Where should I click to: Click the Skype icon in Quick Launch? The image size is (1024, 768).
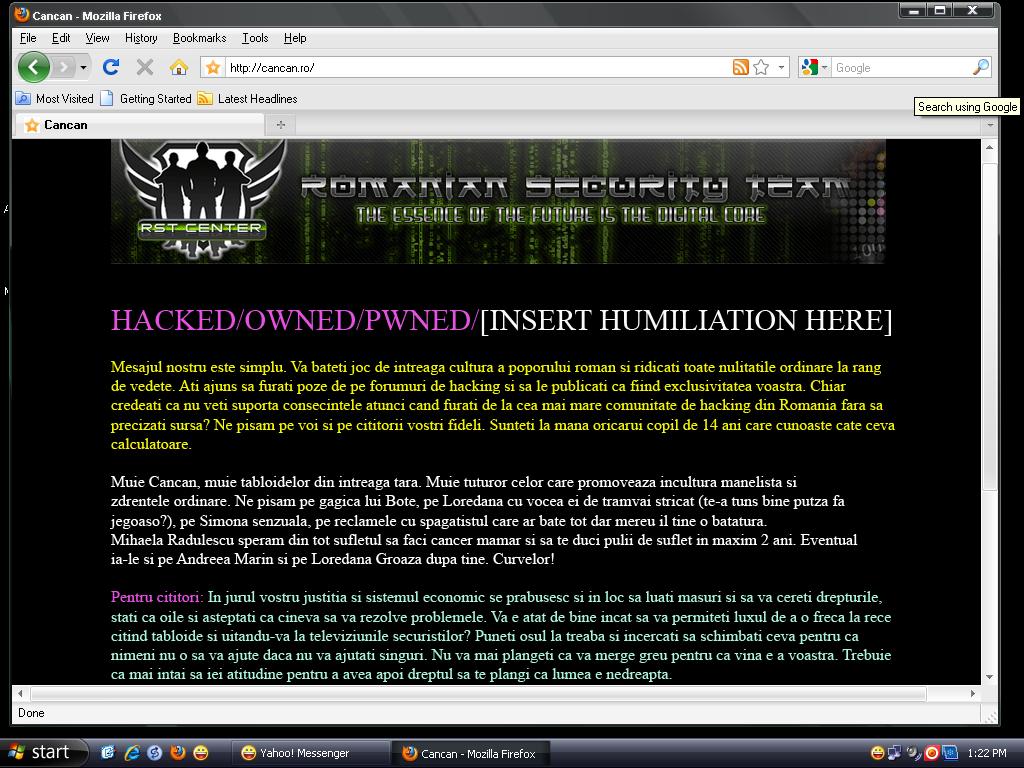[154, 753]
